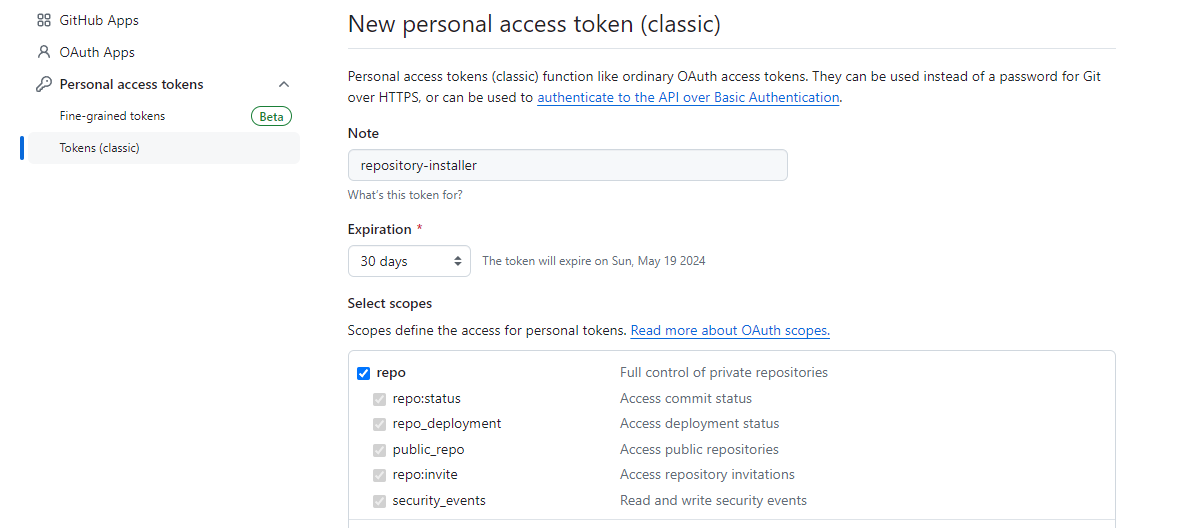Click the OAuth Apps person icon

pos(43,52)
